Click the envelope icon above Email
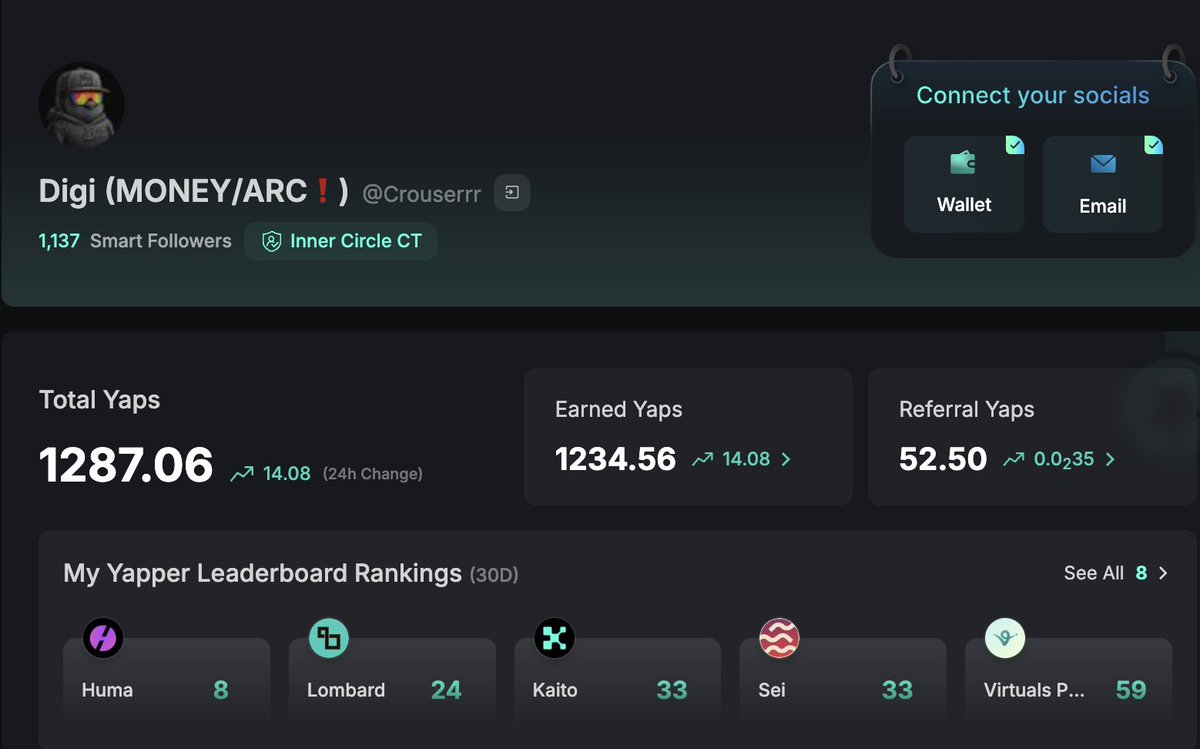The image size is (1200, 749). coord(1103,163)
